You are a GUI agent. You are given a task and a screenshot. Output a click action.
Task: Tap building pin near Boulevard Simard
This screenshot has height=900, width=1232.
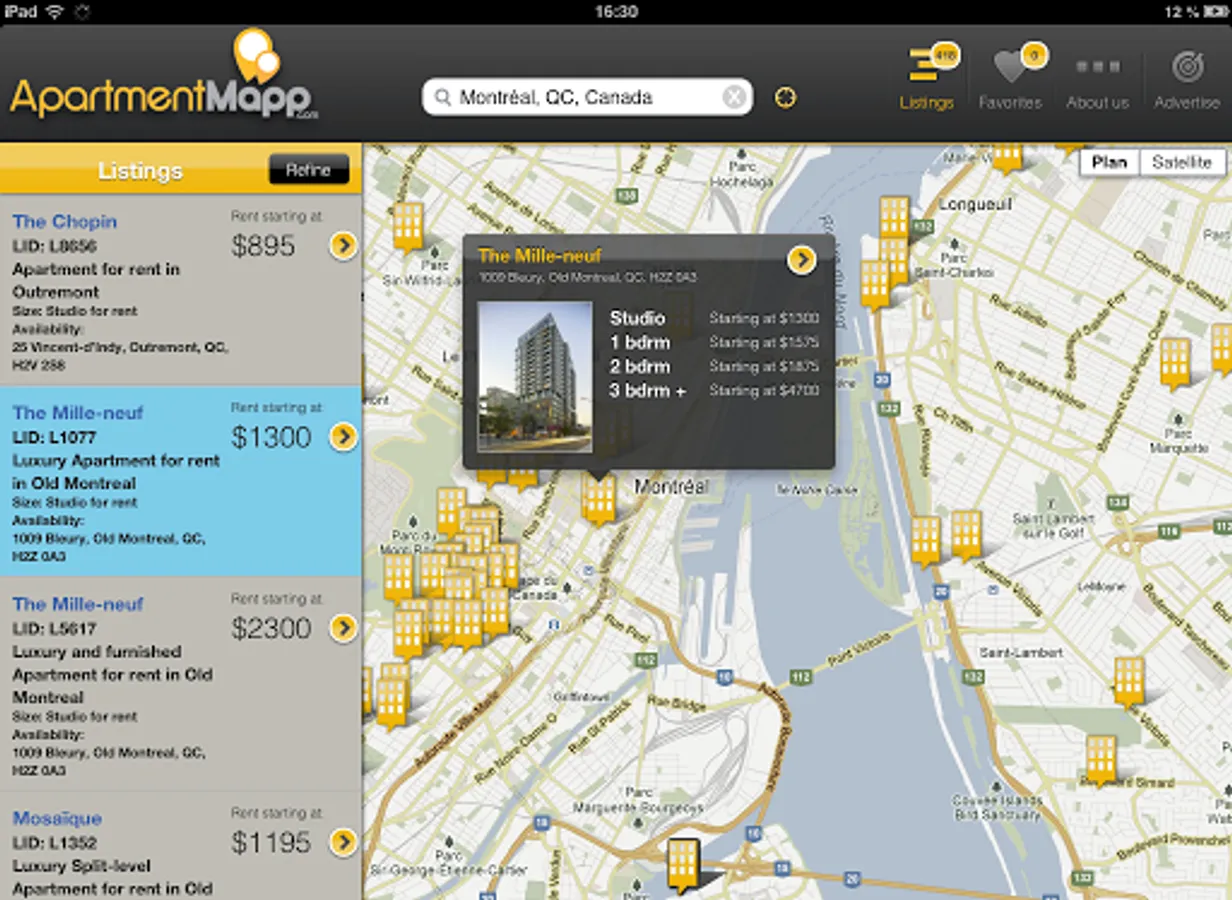tap(1101, 760)
